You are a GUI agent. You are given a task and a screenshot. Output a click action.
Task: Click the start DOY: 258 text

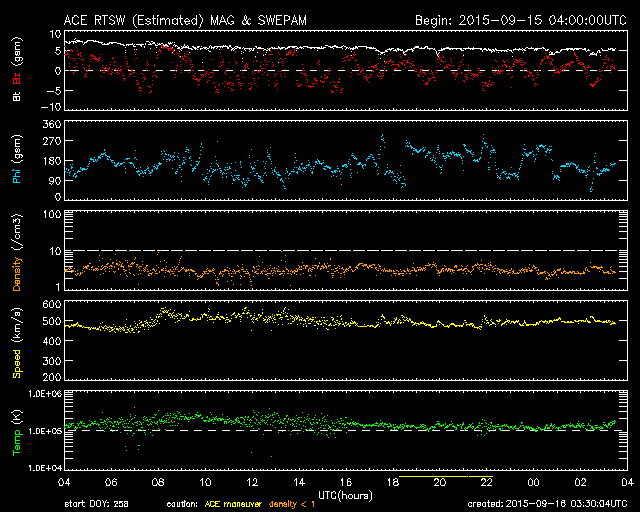click(x=96, y=505)
